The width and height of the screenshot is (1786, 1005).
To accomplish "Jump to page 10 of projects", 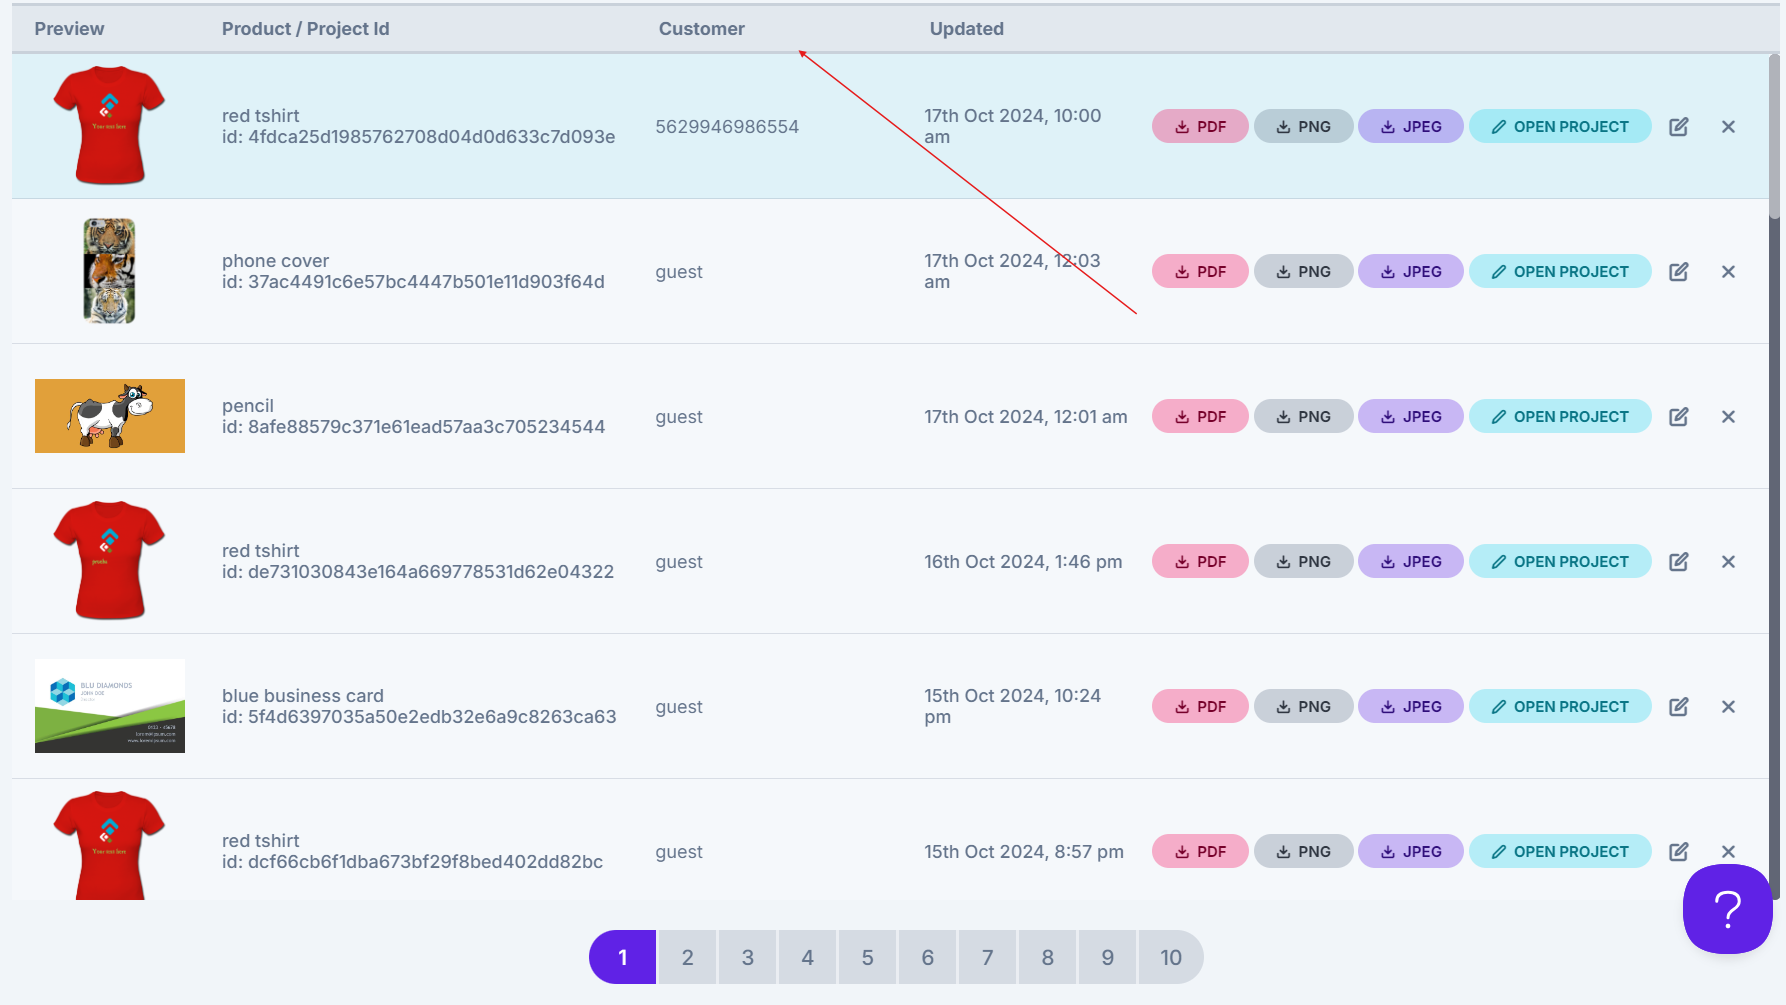I will [1171, 957].
